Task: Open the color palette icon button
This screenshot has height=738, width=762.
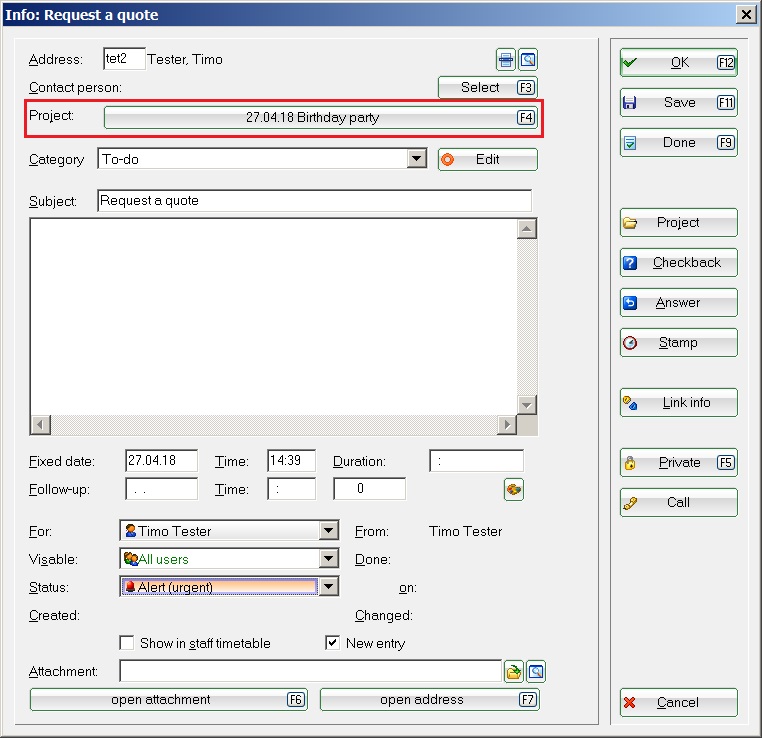Action: coord(514,489)
